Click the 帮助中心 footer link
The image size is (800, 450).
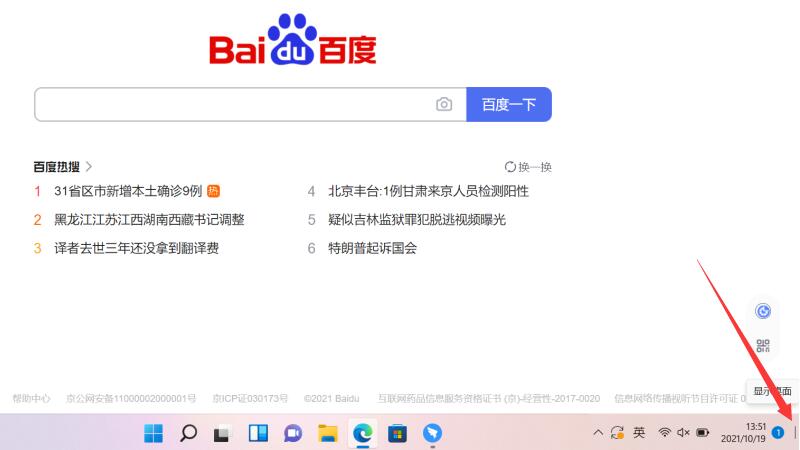[x=31, y=398]
